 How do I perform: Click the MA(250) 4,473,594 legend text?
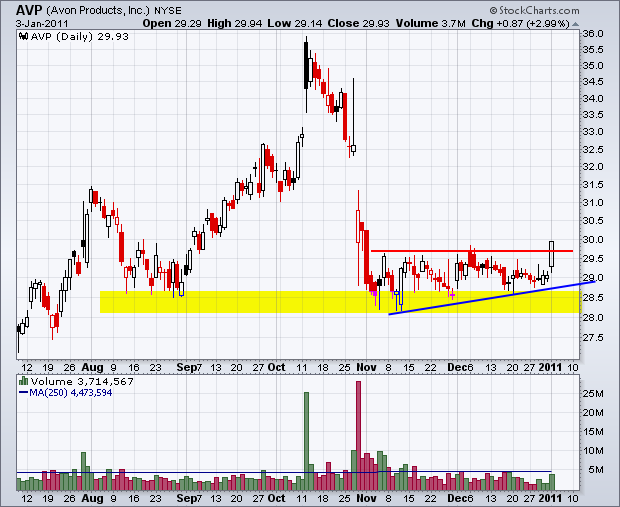coord(71,393)
